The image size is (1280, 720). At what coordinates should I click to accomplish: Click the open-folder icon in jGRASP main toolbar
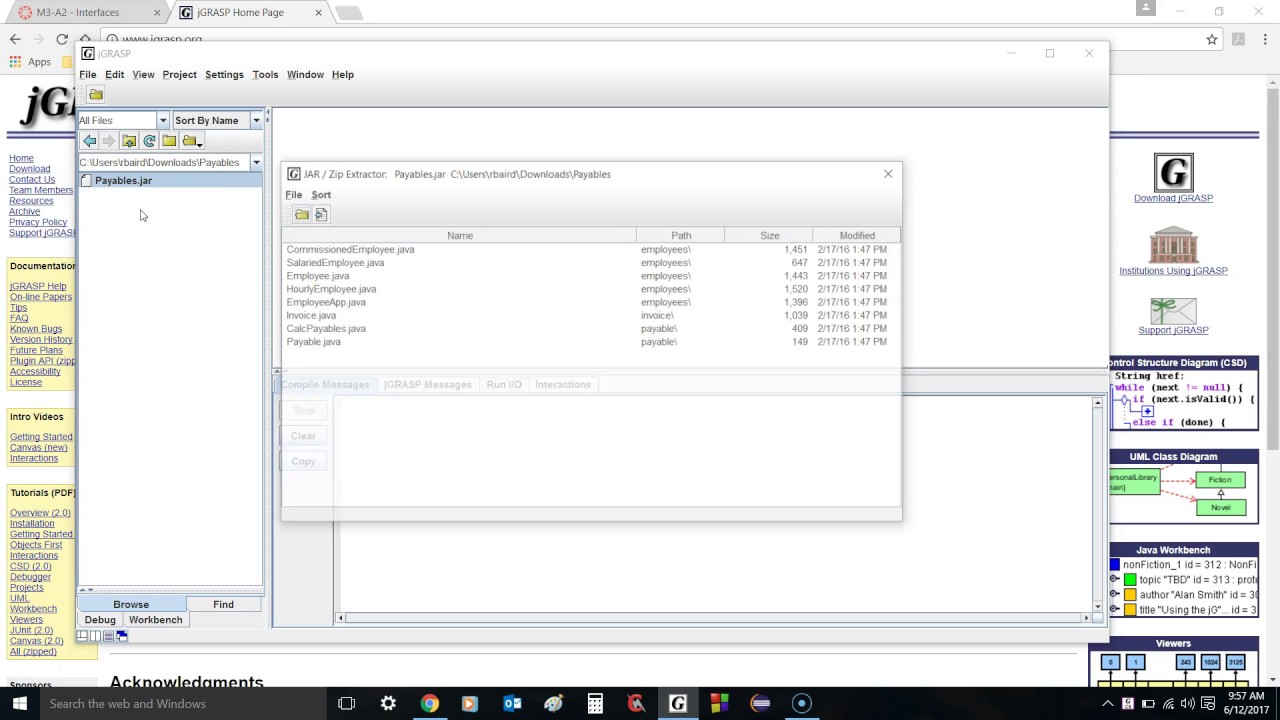pyautogui.click(x=96, y=94)
